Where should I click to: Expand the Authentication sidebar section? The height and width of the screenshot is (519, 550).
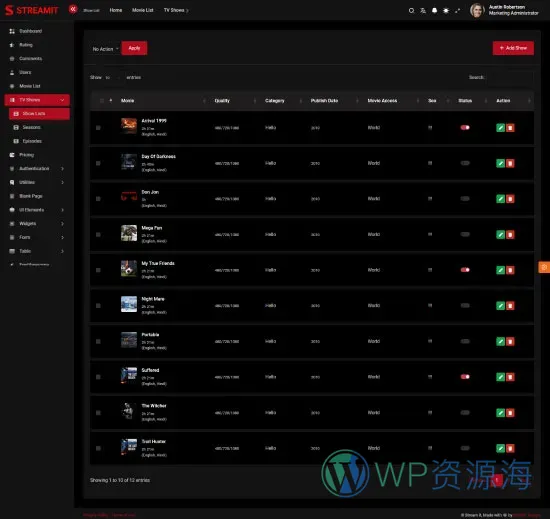click(37, 169)
